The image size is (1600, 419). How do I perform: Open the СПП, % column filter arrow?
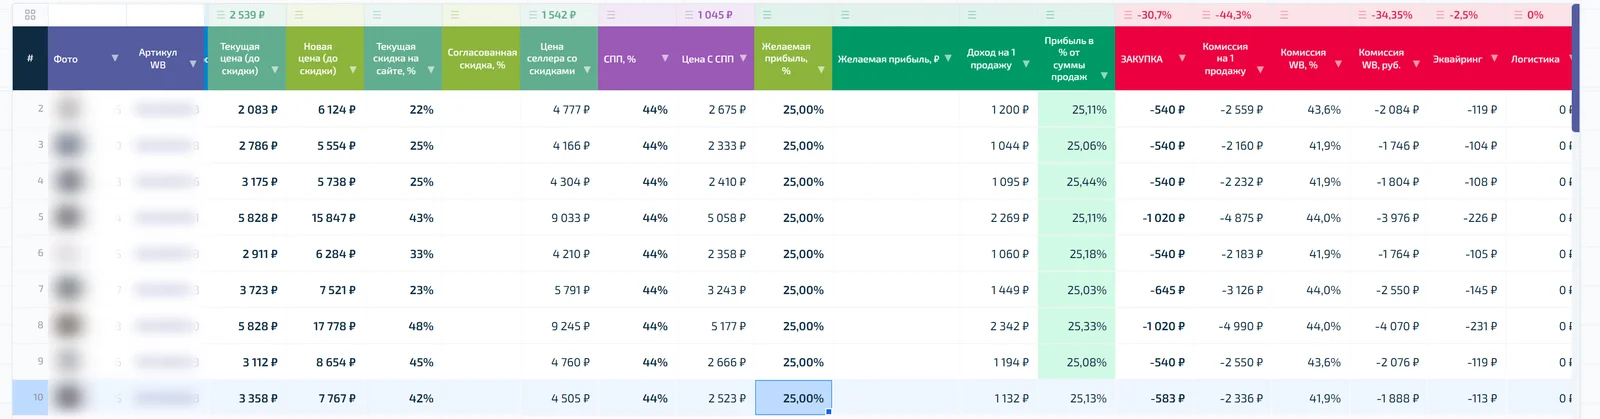tap(665, 58)
